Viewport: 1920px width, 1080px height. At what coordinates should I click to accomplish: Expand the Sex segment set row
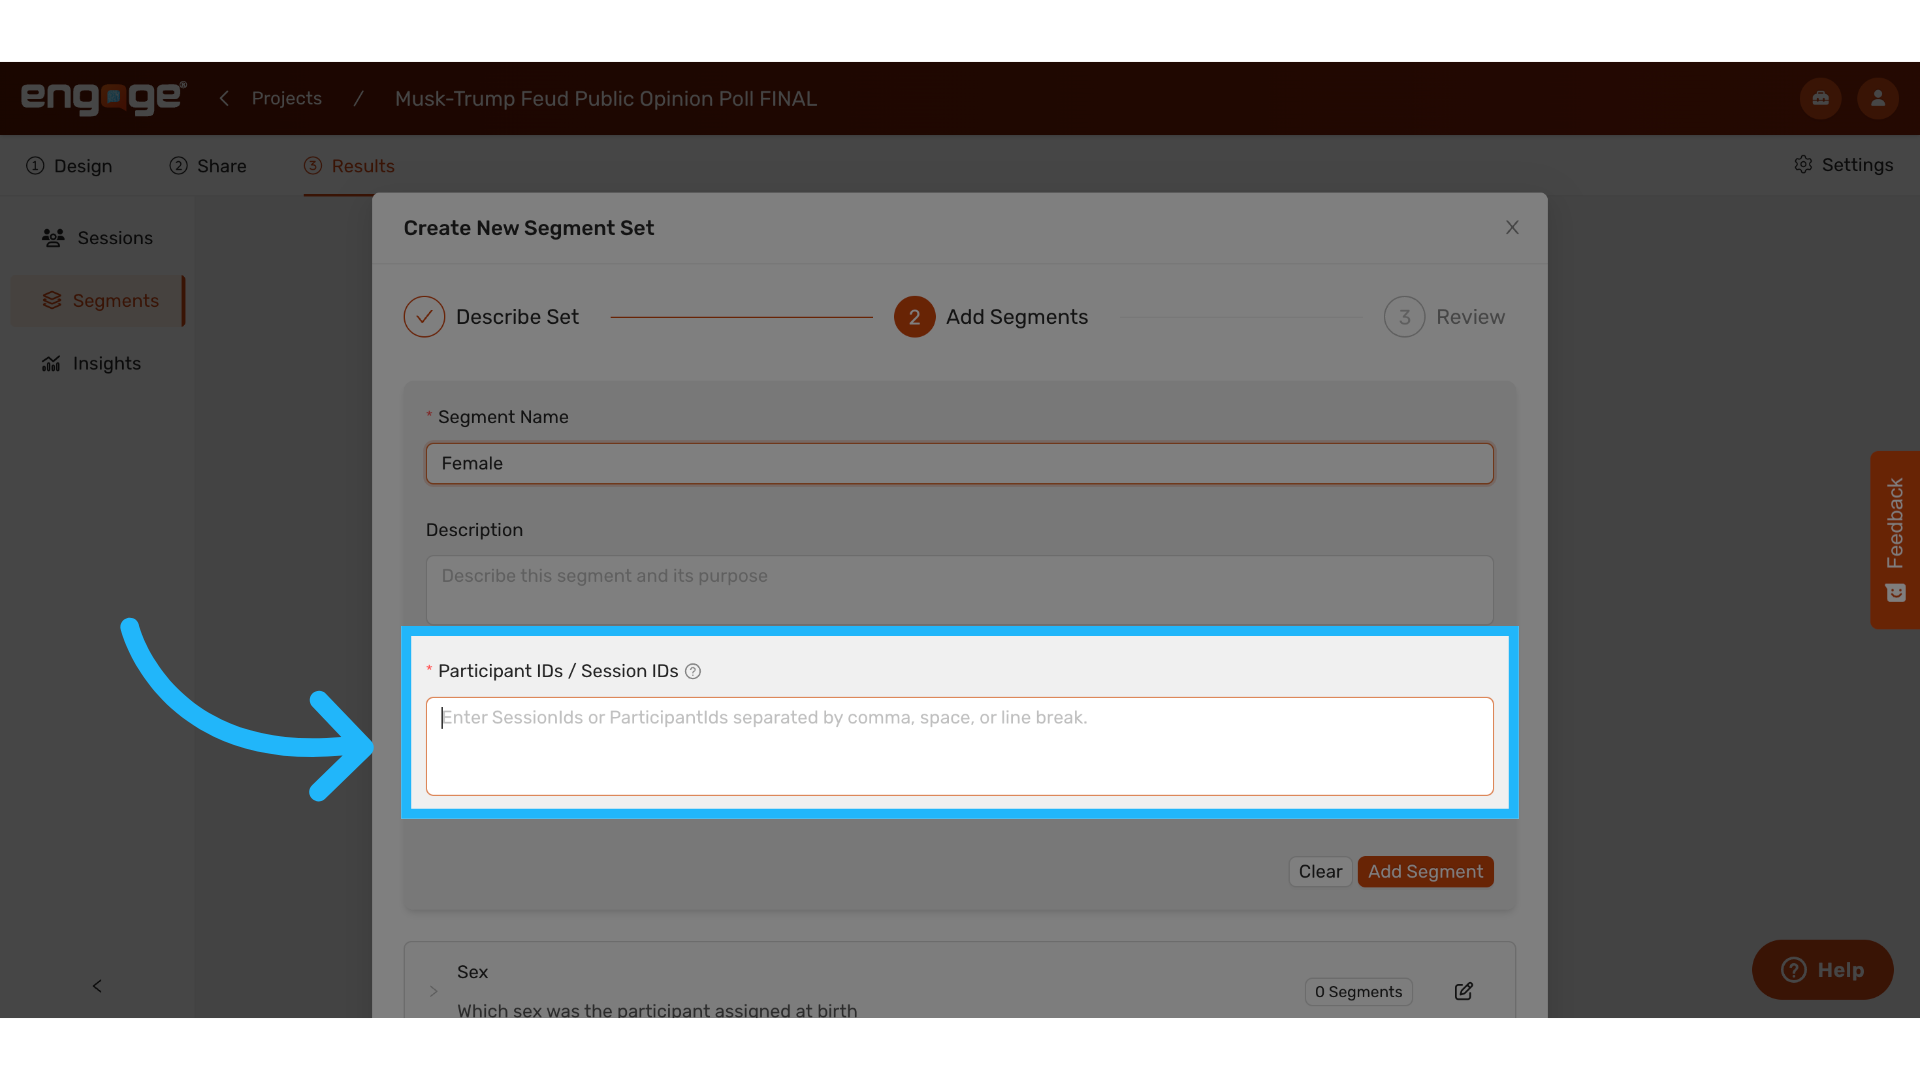tap(433, 991)
